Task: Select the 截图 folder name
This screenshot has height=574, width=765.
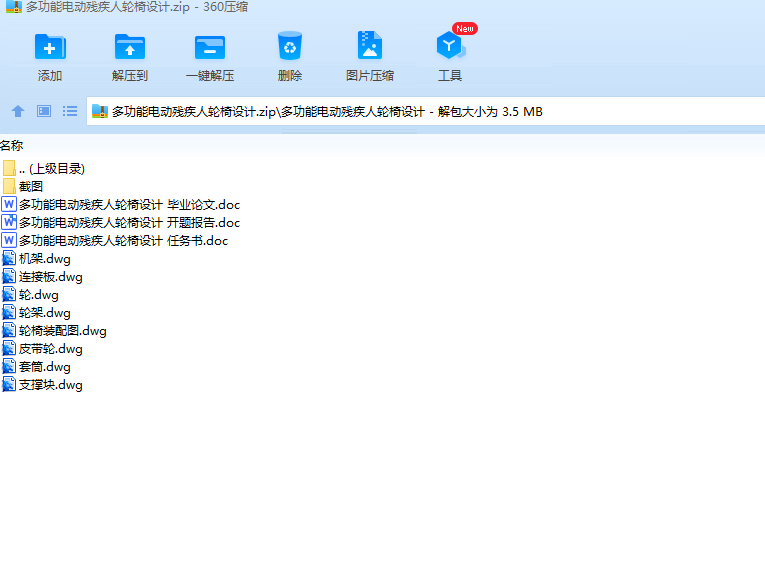Action: pos(31,186)
